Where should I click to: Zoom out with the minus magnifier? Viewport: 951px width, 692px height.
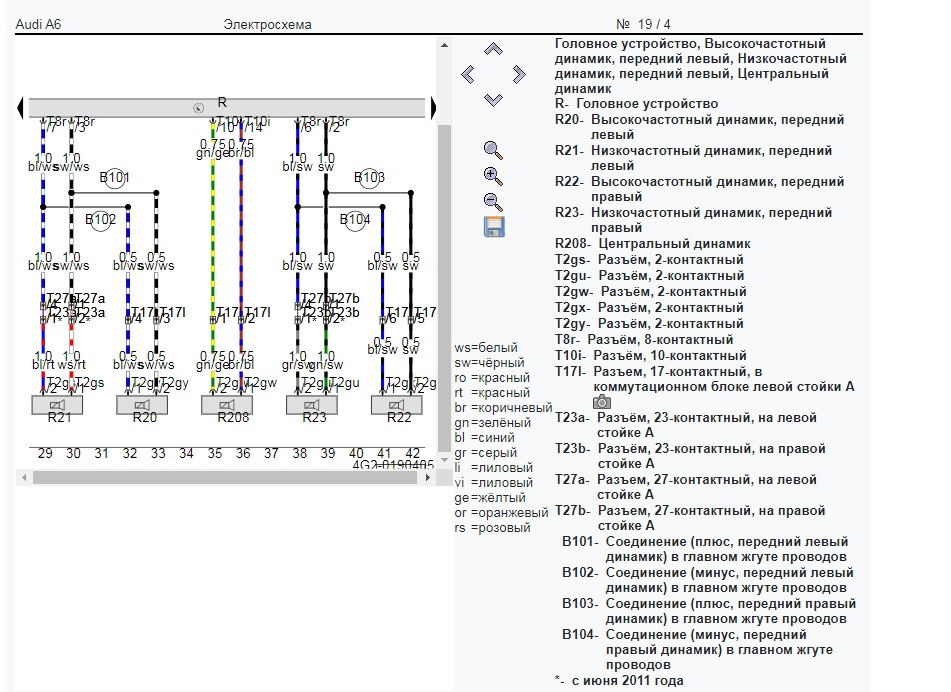click(493, 201)
